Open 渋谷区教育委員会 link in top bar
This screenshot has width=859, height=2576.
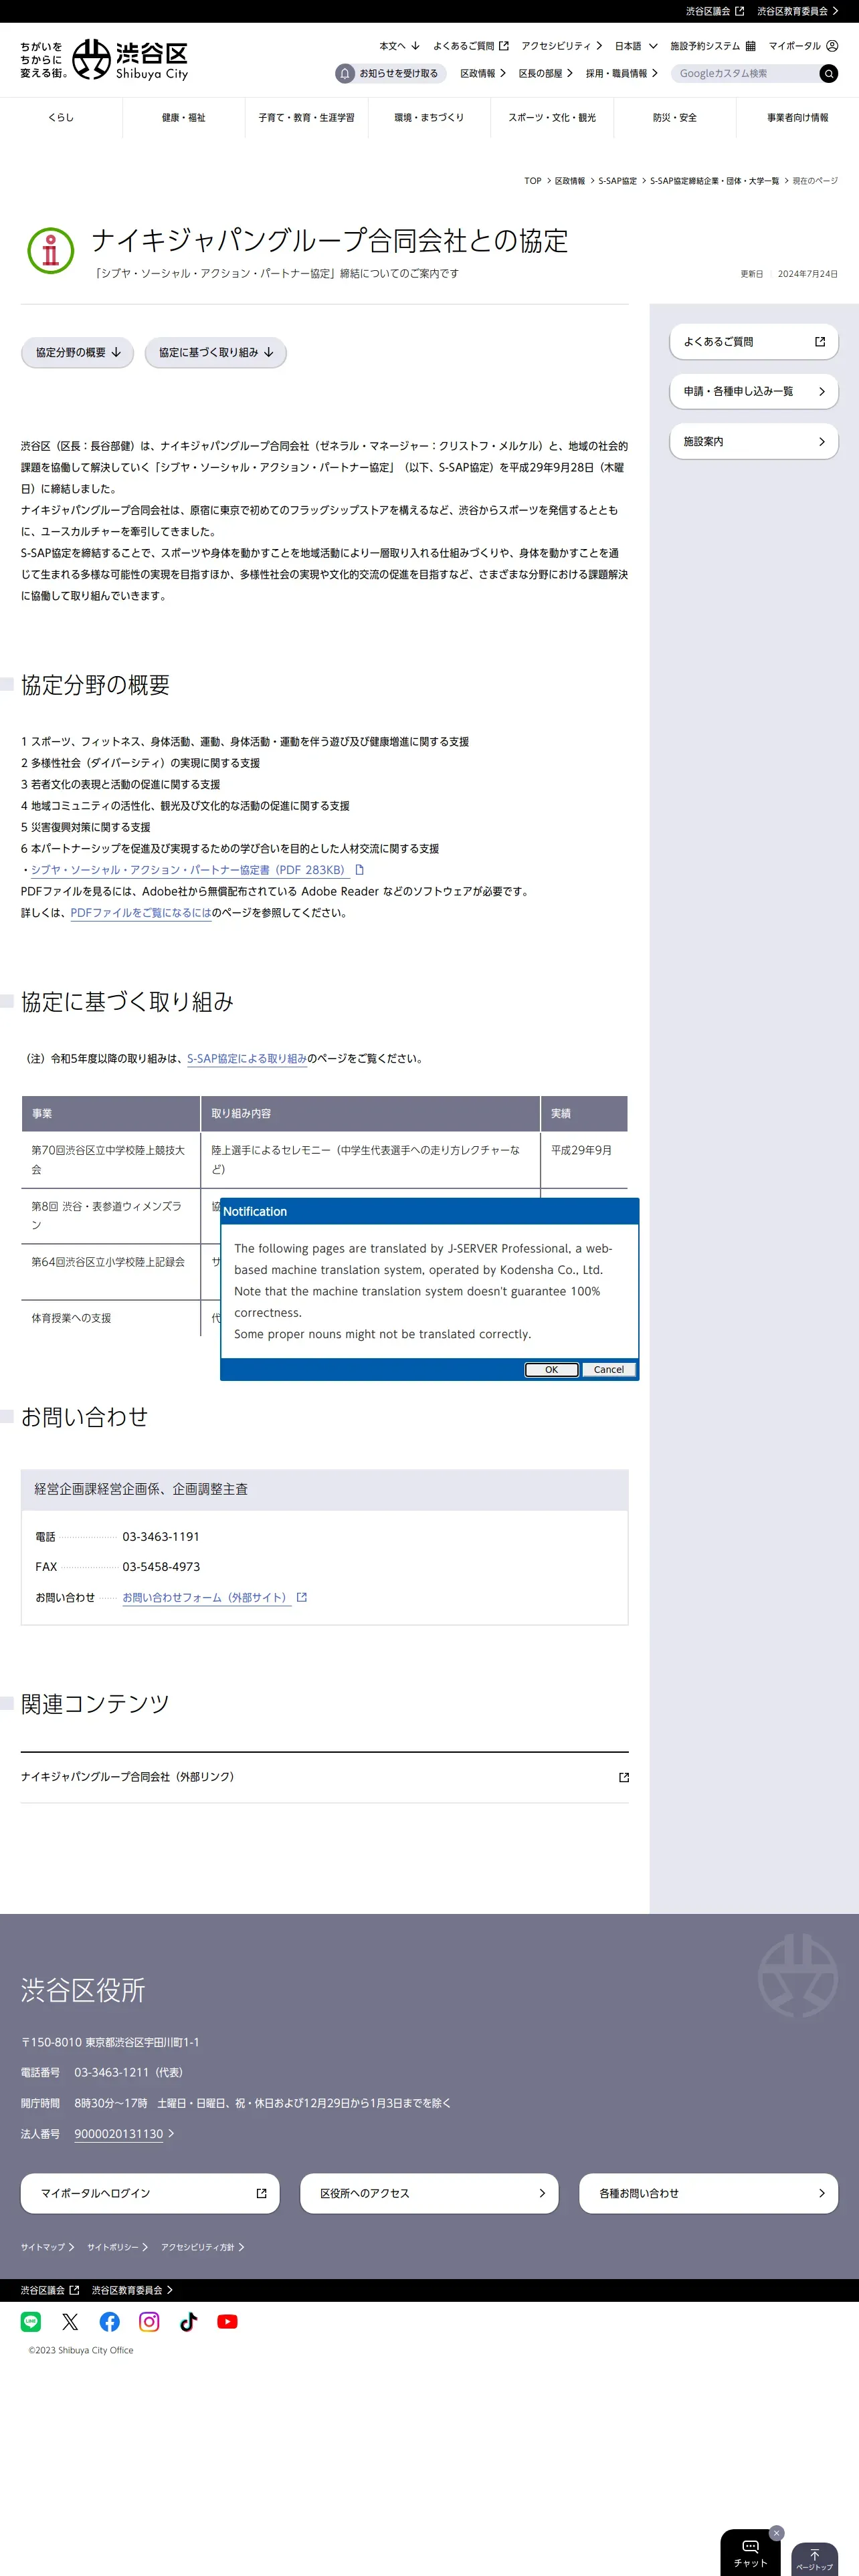click(798, 11)
